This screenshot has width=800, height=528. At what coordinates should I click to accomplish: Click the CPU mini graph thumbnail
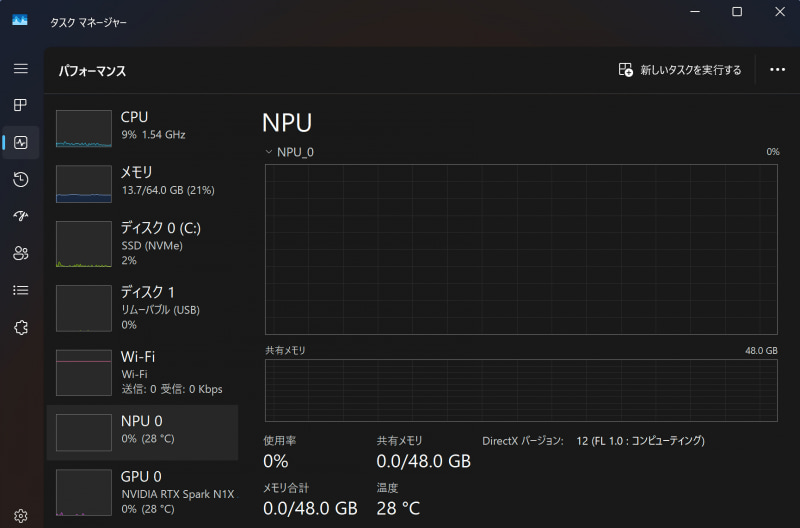click(84, 129)
